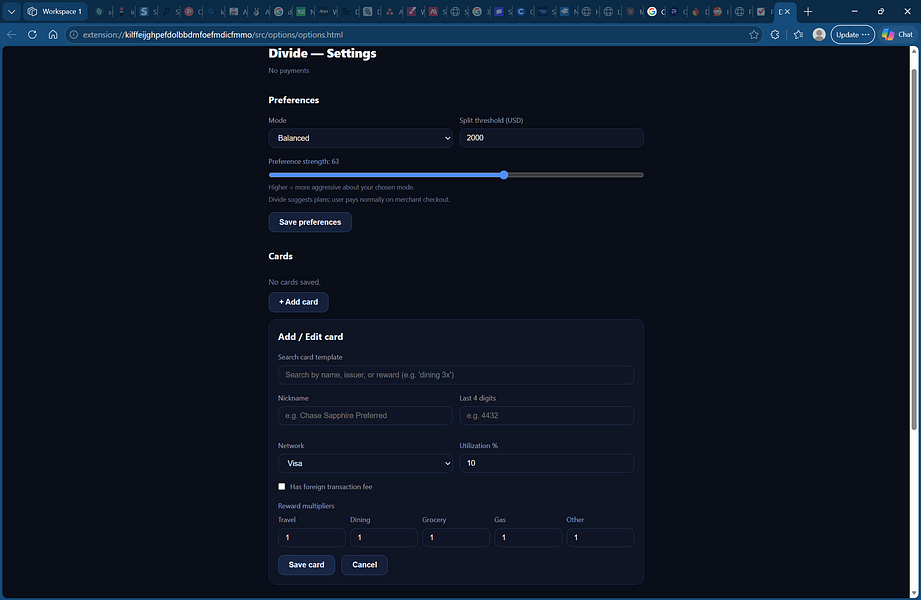Close the active Divide settings tab

pyautogui.click(x=787, y=12)
